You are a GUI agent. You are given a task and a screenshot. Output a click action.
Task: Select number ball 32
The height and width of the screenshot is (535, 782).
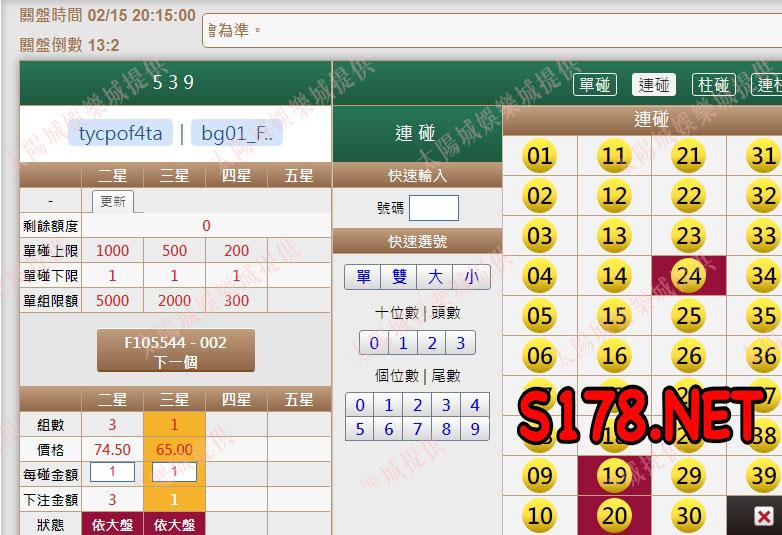point(764,196)
